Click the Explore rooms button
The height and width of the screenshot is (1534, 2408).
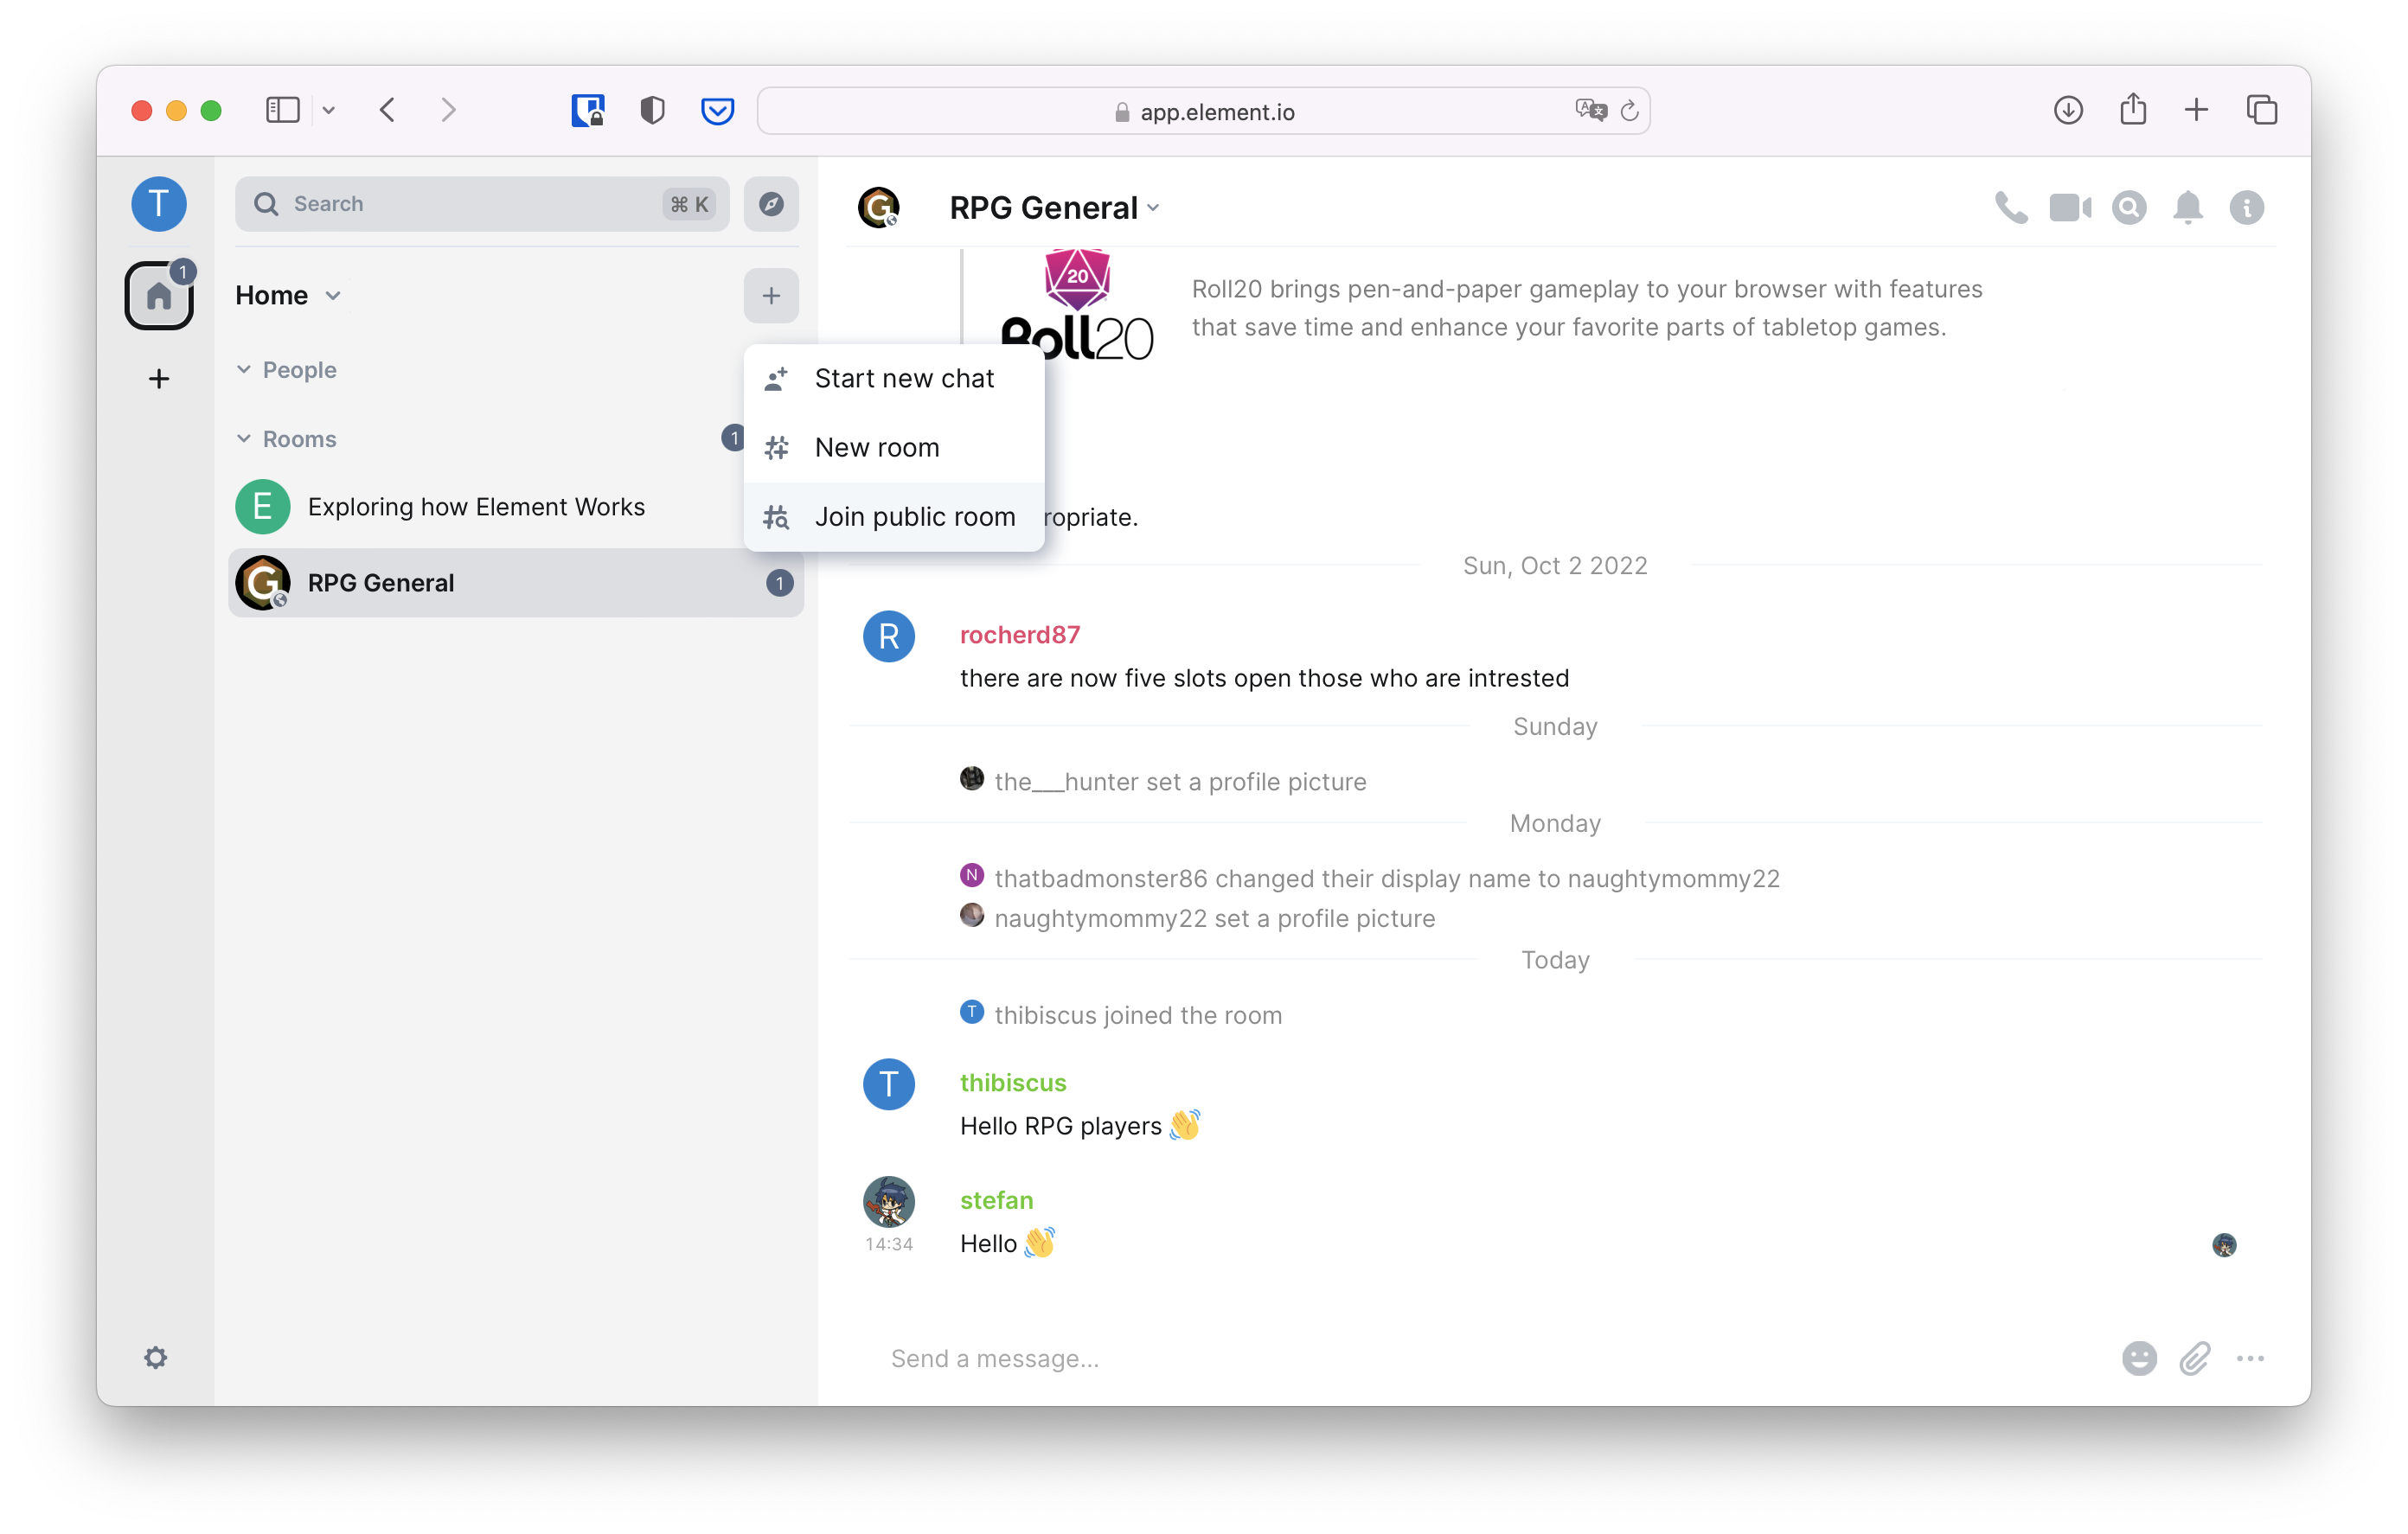click(771, 203)
